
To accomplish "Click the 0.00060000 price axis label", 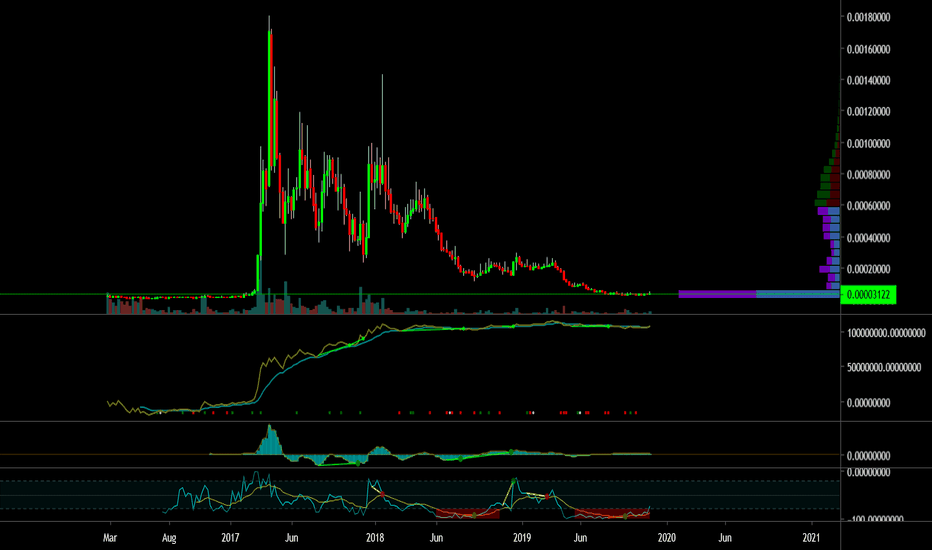I will [868, 206].
